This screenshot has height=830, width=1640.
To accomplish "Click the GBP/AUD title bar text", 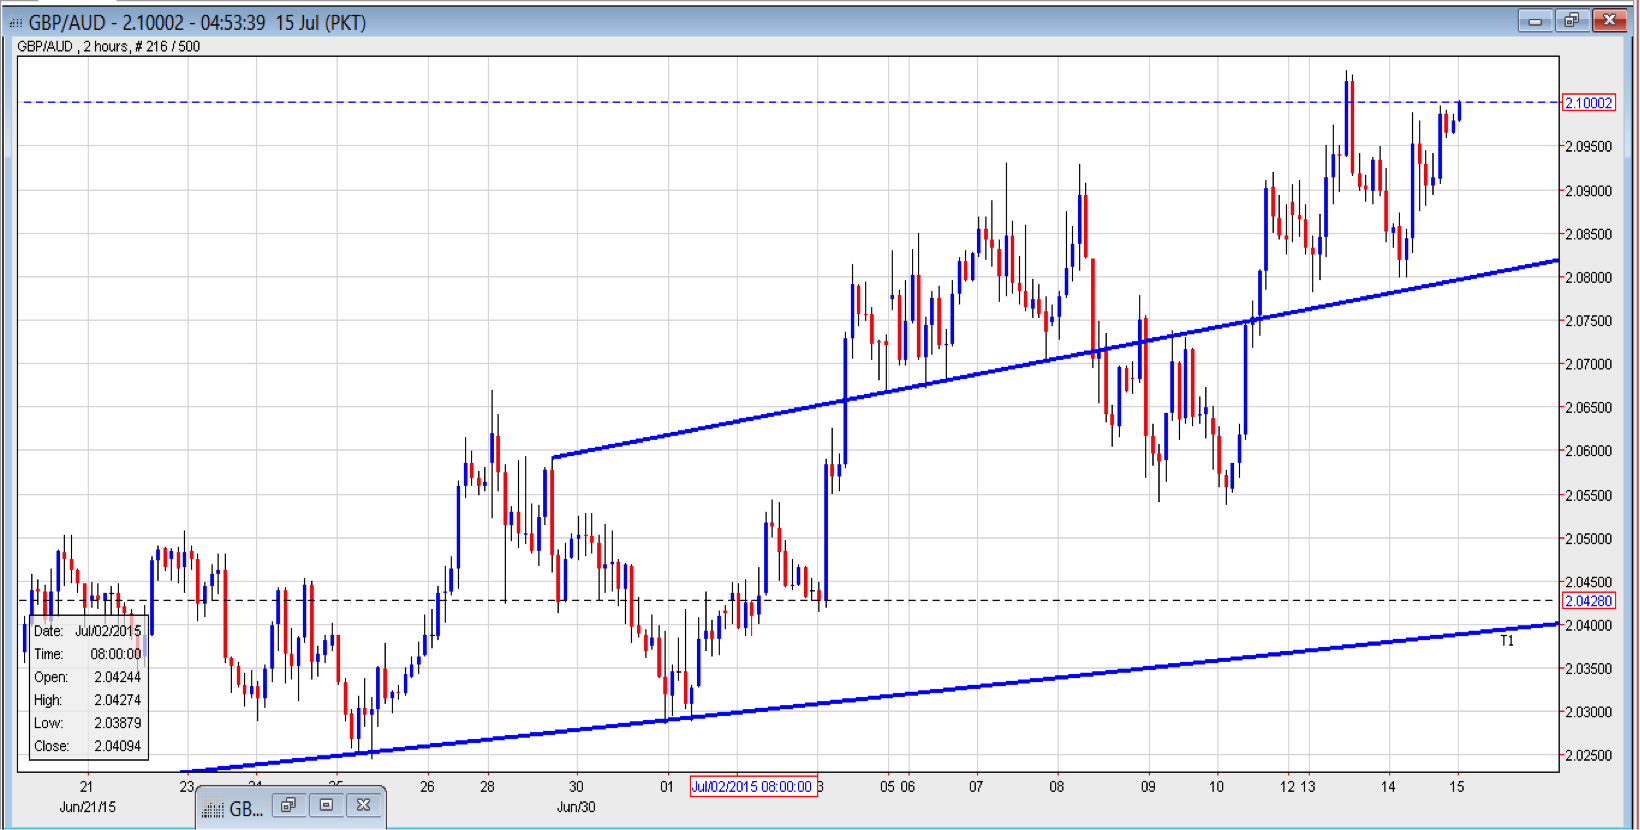I will pyautogui.click(x=197, y=22).
